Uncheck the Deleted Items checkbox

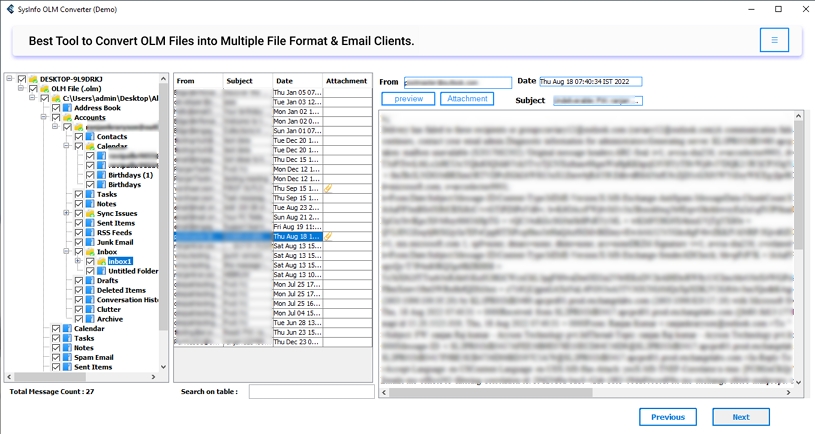click(78, 290)
